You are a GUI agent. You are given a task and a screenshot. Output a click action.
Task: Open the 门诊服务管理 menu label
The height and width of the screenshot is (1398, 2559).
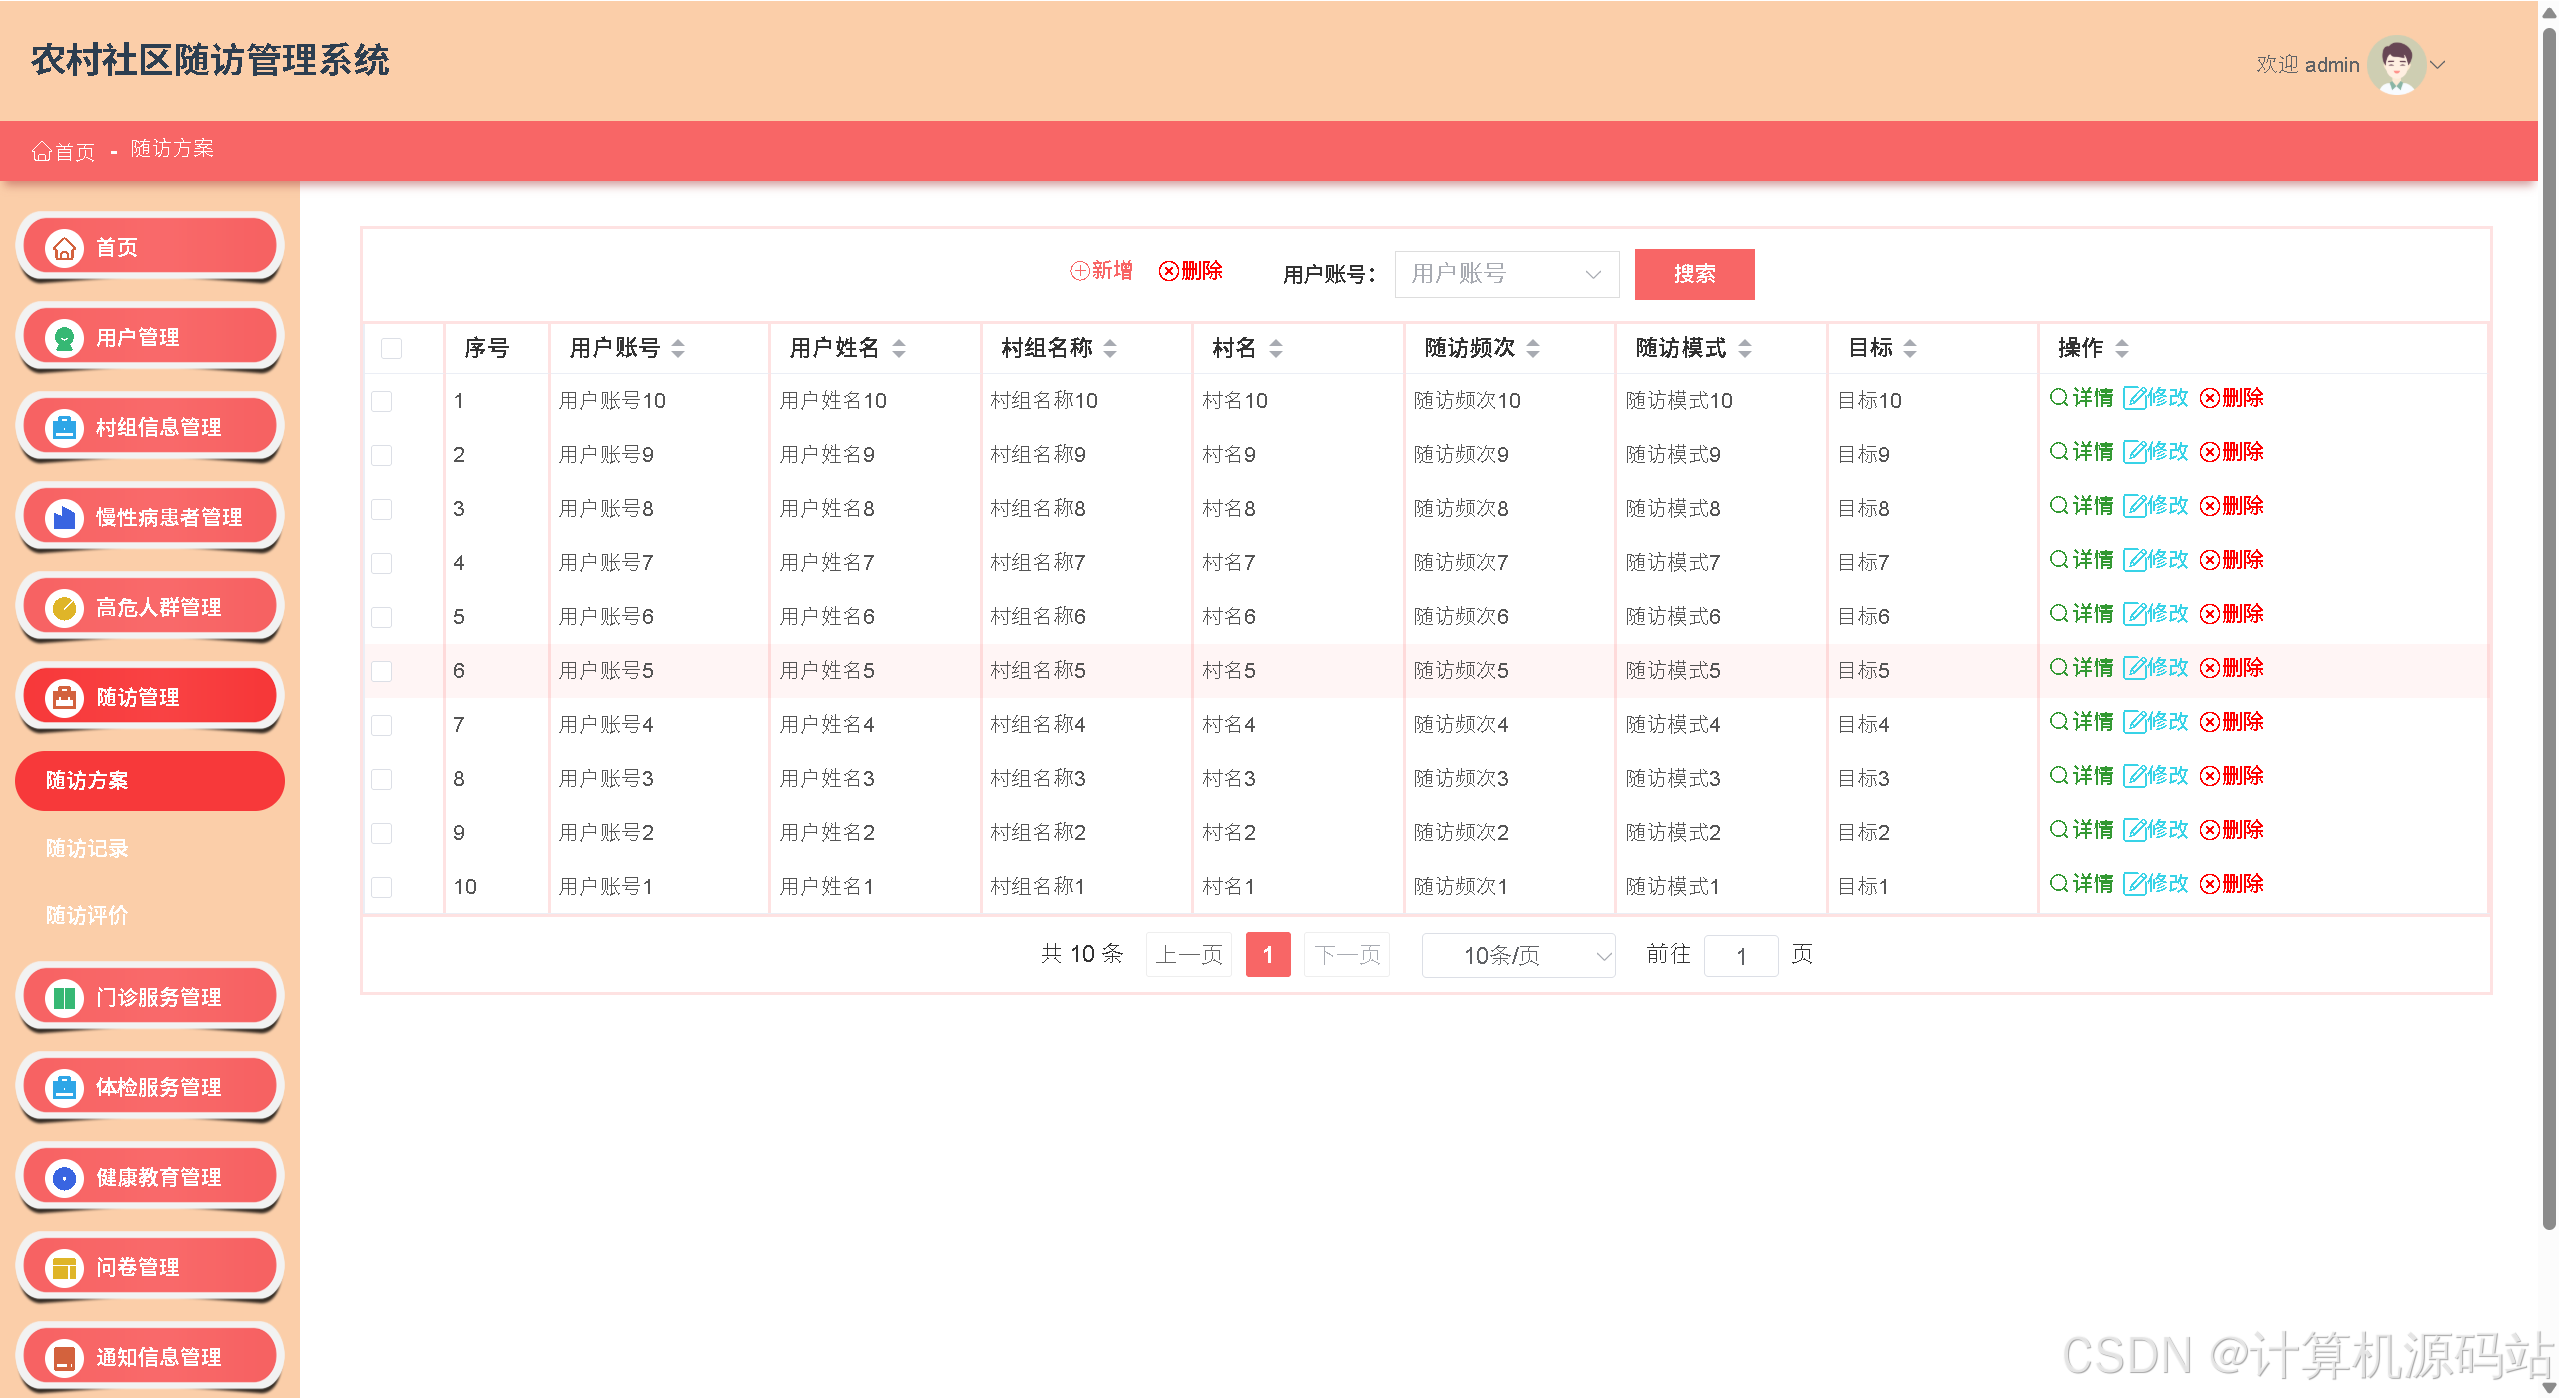click(159, 997)
